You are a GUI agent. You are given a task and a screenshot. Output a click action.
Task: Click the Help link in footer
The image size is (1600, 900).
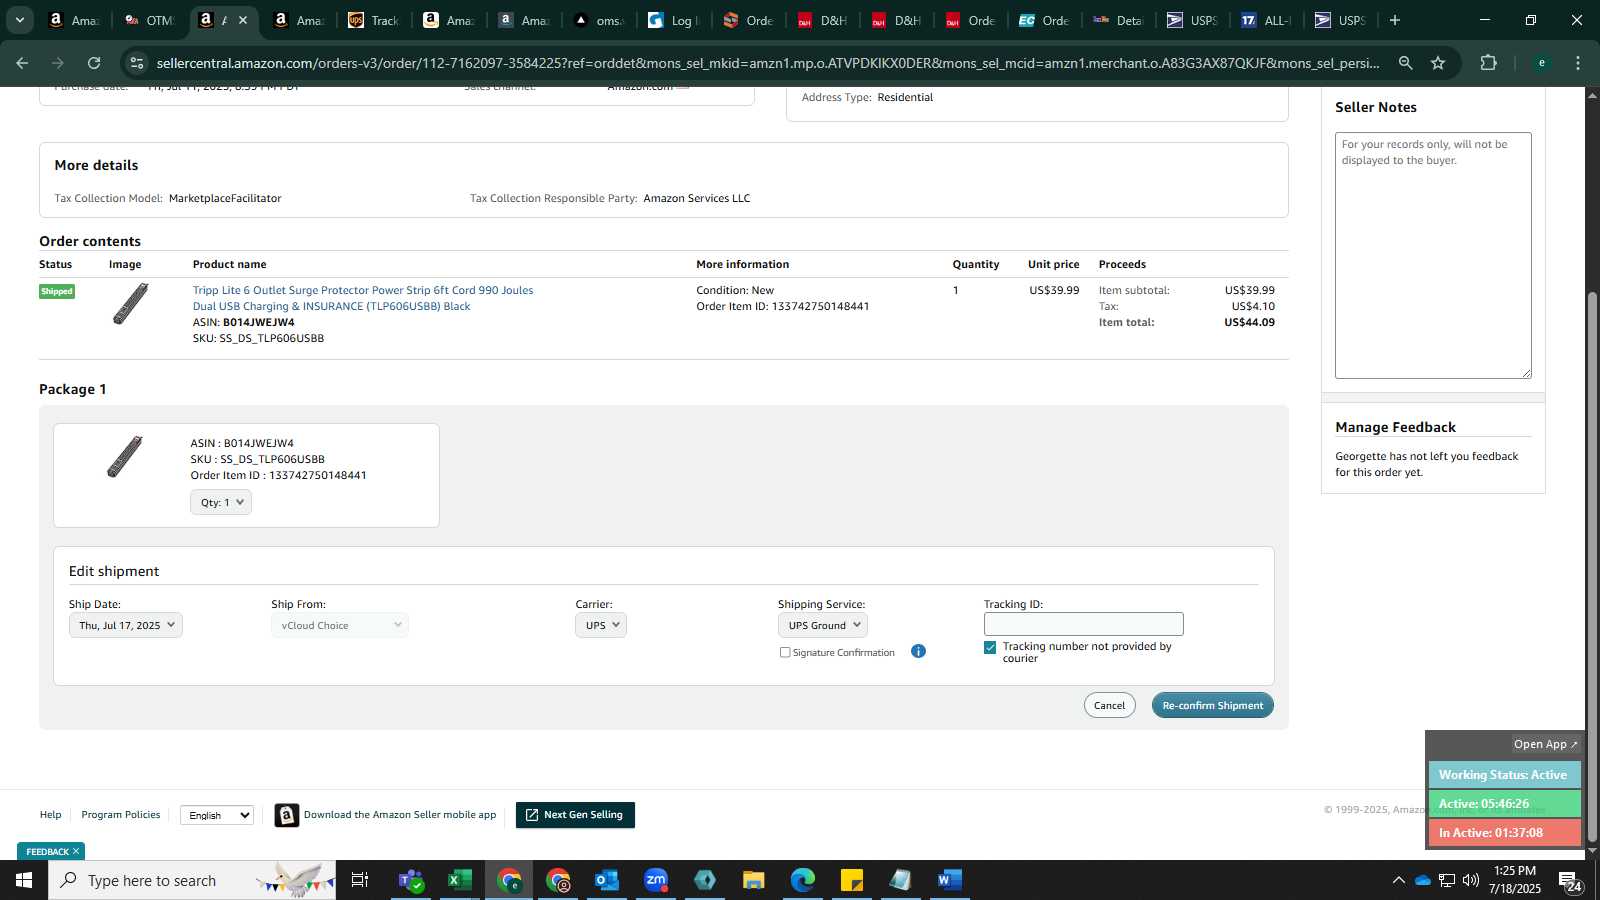50,814
